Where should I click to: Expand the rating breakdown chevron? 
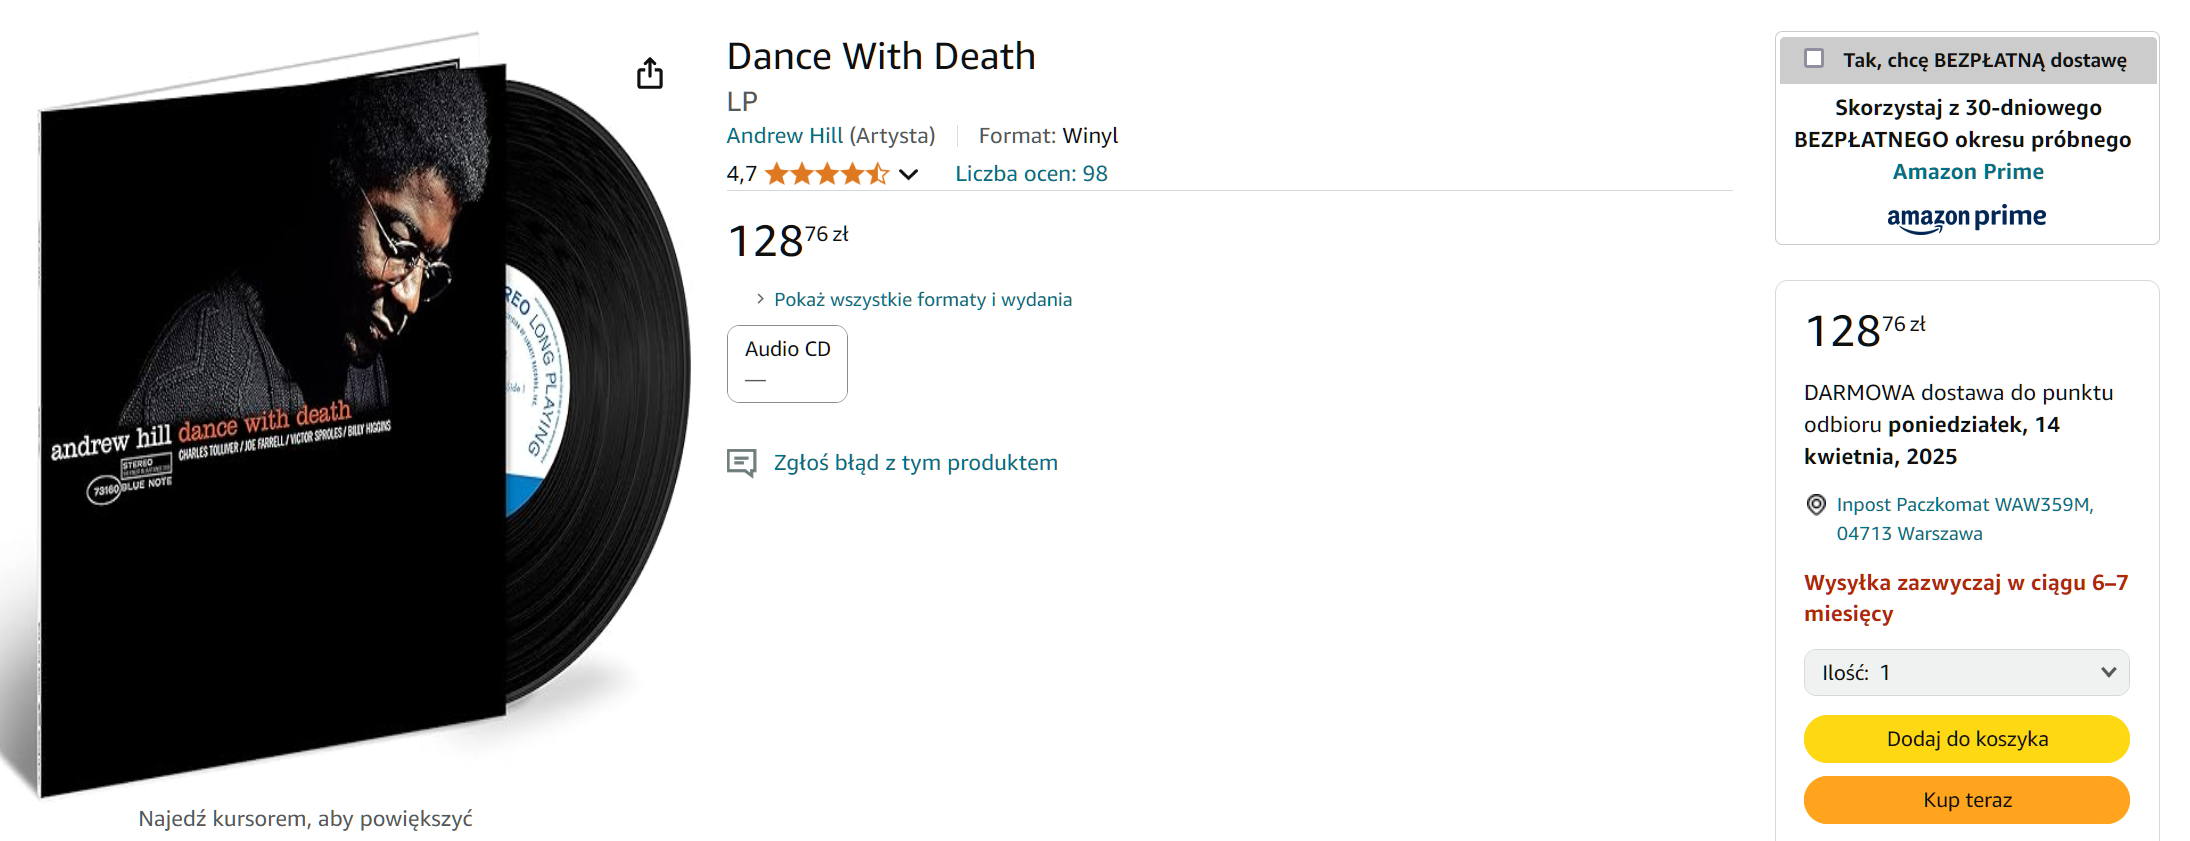[x=908, y=175]
